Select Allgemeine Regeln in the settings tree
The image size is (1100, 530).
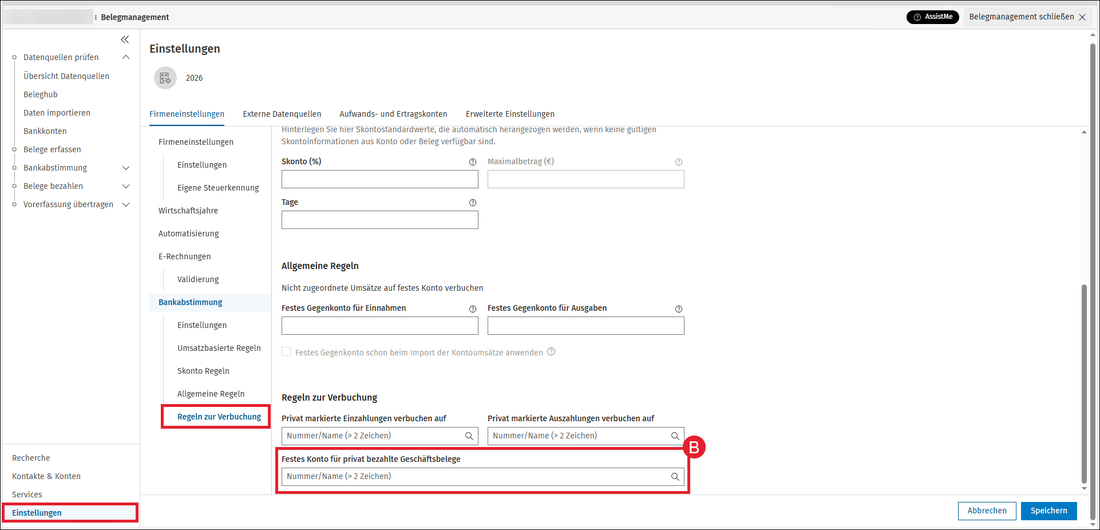coord(210,394)
